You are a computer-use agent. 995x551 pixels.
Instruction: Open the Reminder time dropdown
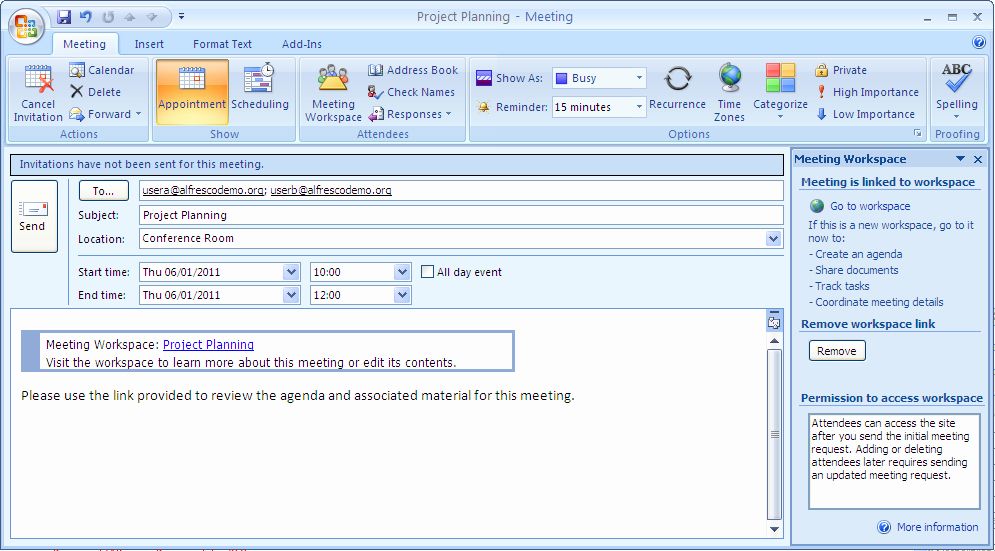click(x=639, y=107)
